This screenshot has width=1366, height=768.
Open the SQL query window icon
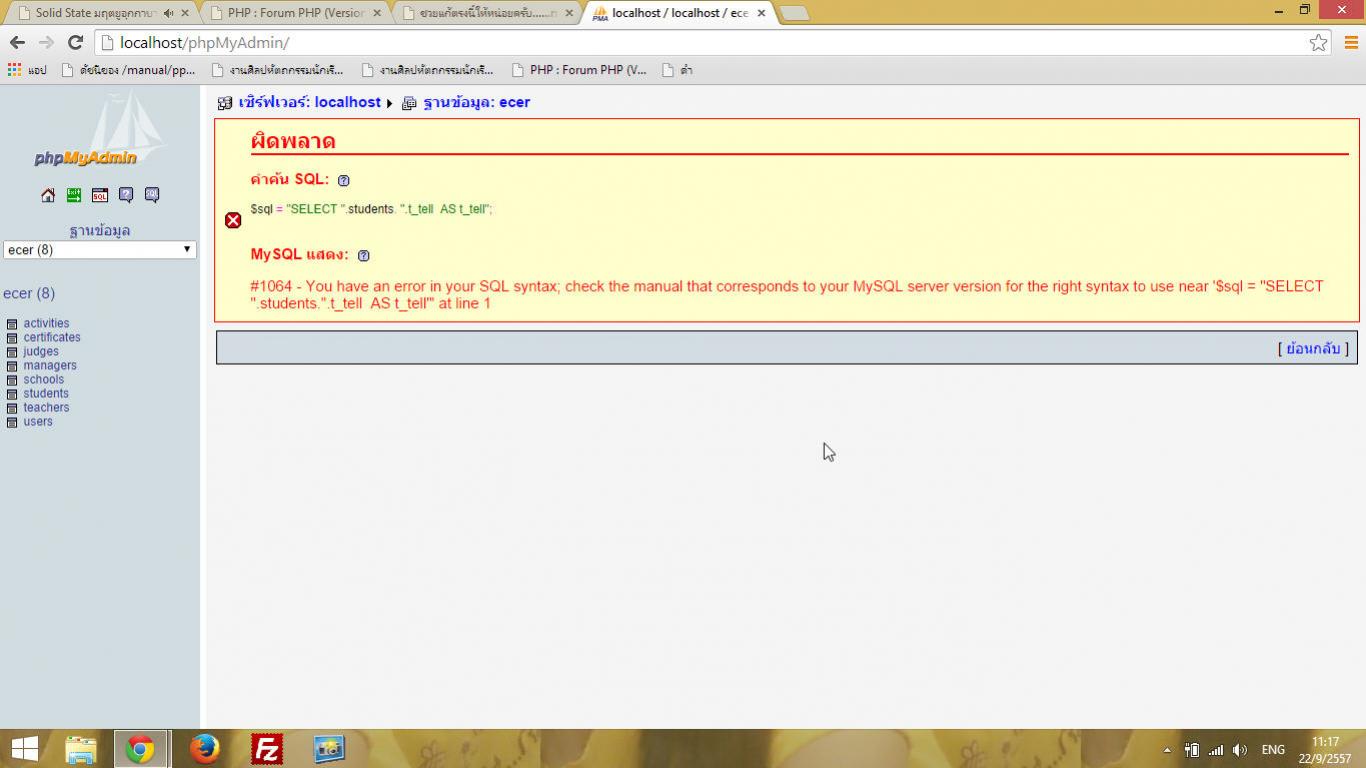point(100,195)
